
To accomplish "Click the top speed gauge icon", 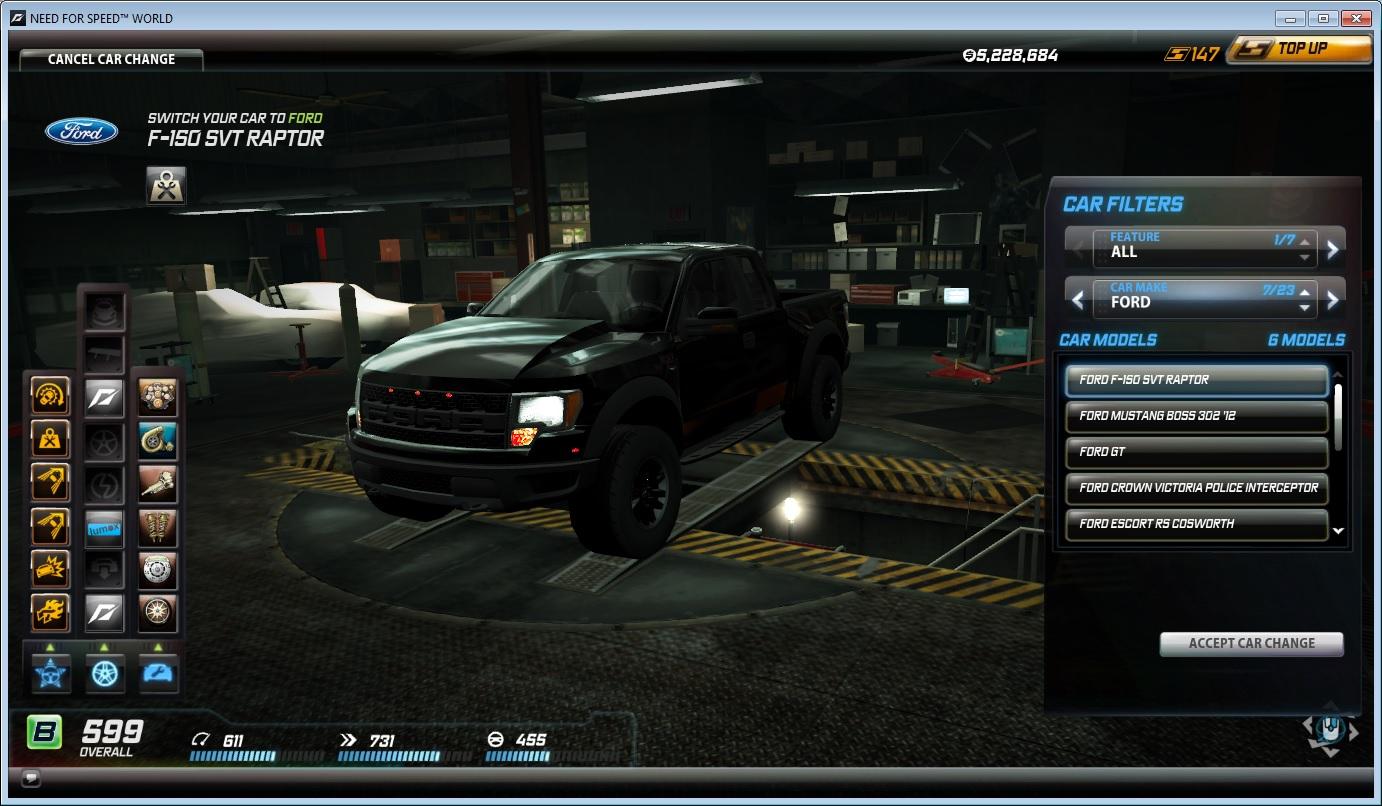I will coord(201,740).
